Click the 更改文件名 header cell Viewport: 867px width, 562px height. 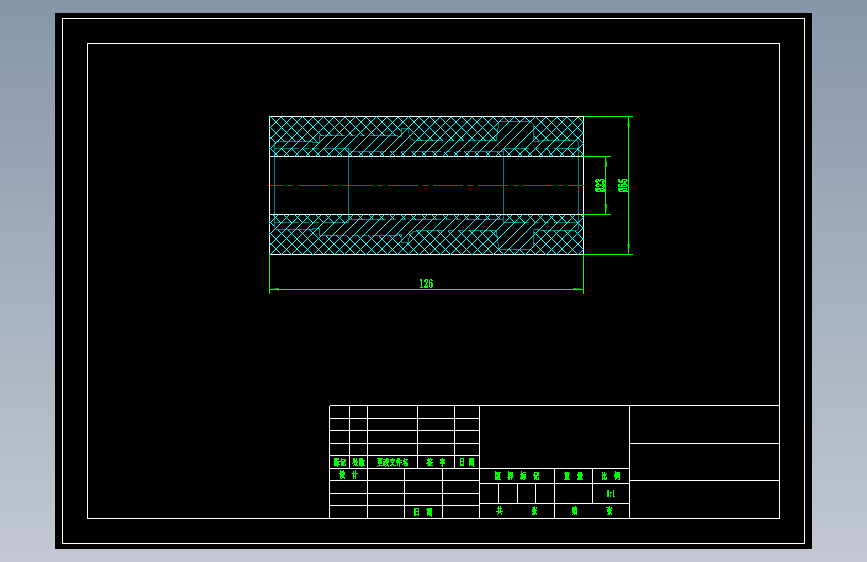(x=393, y=462)
